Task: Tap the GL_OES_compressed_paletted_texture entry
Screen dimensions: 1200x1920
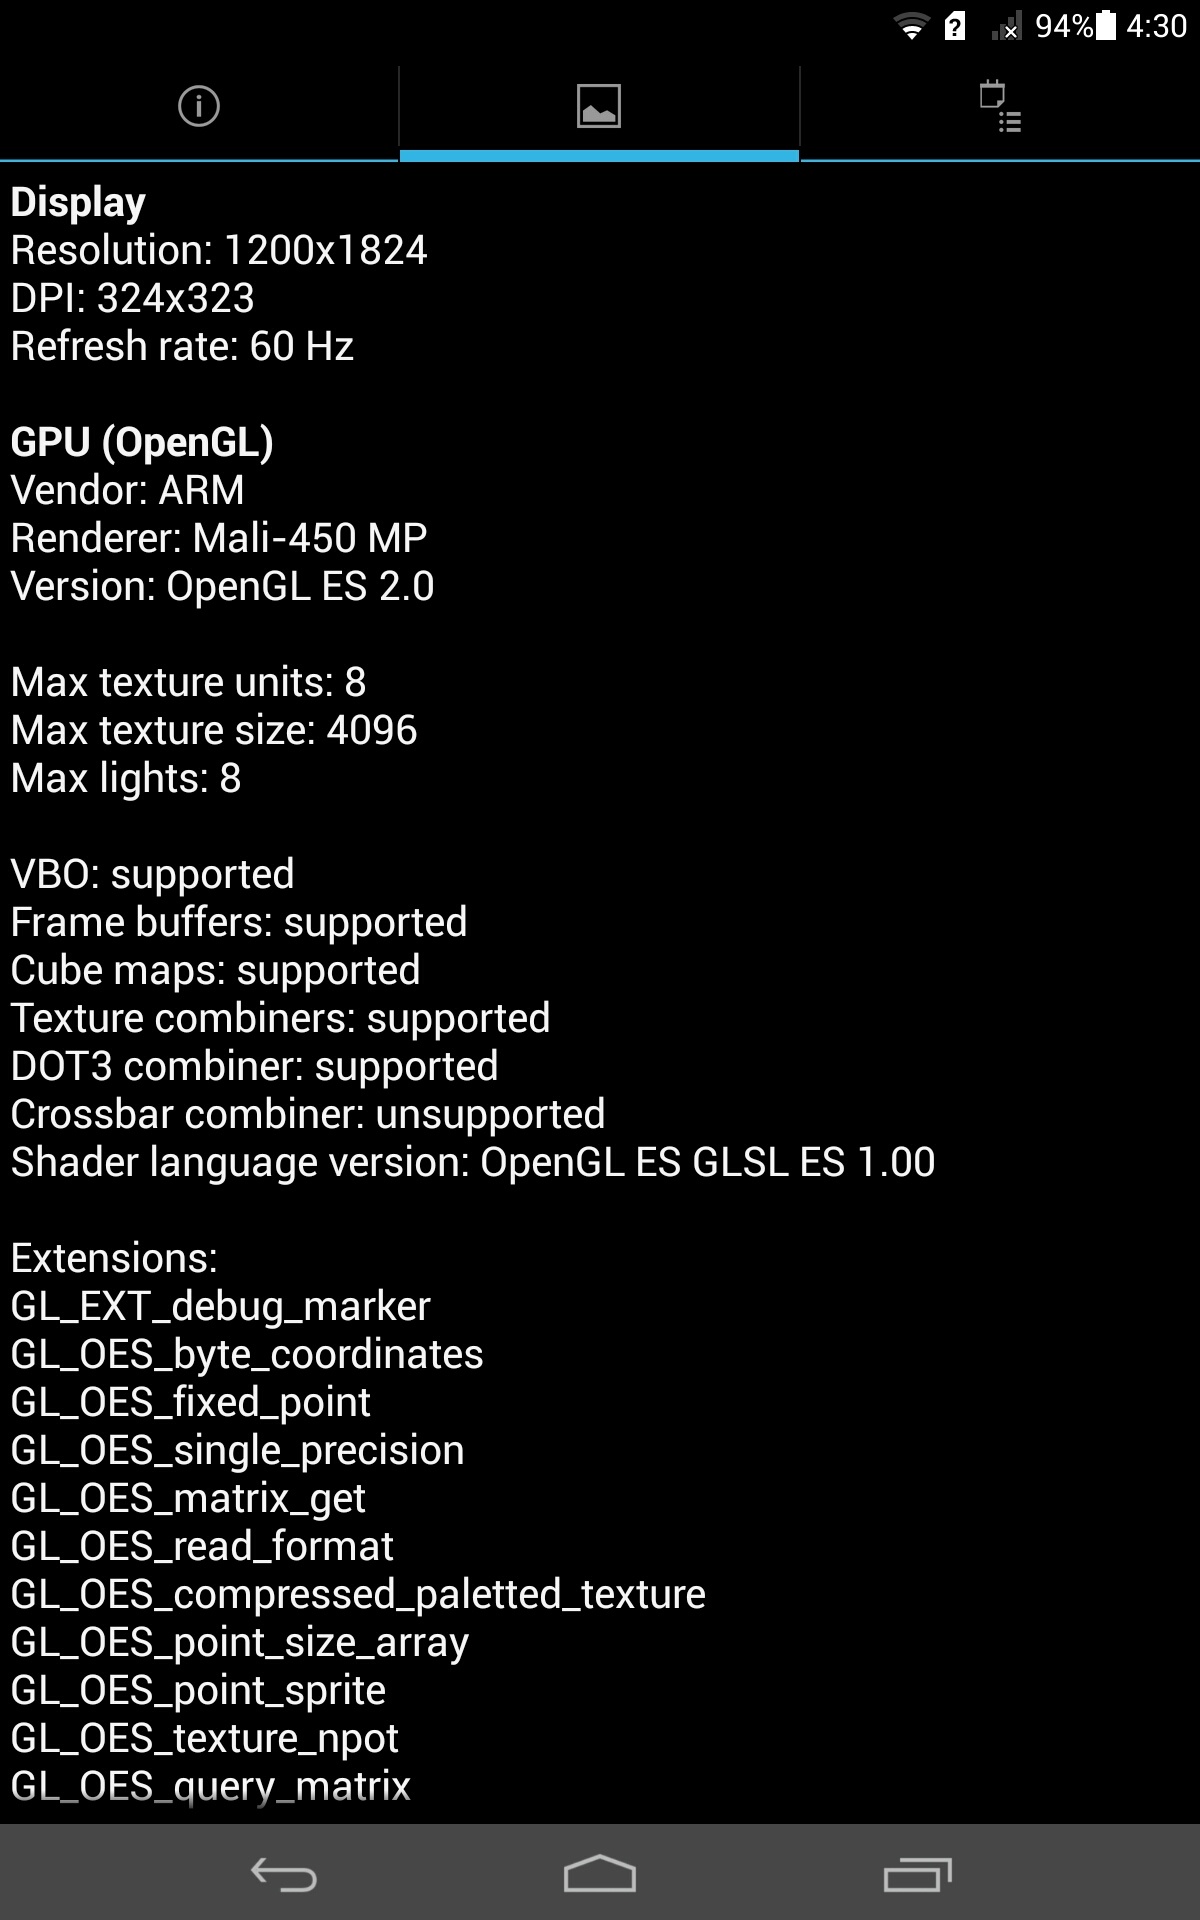Action: (358, 1594)
